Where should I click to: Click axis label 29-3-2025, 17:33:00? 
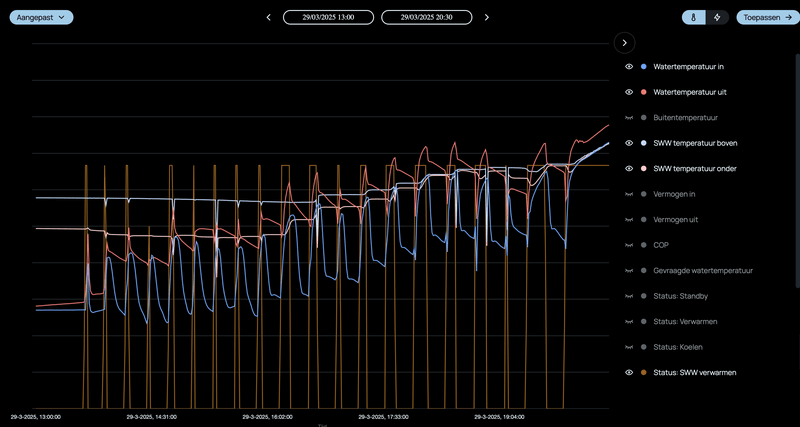click(x=383, y=417)
